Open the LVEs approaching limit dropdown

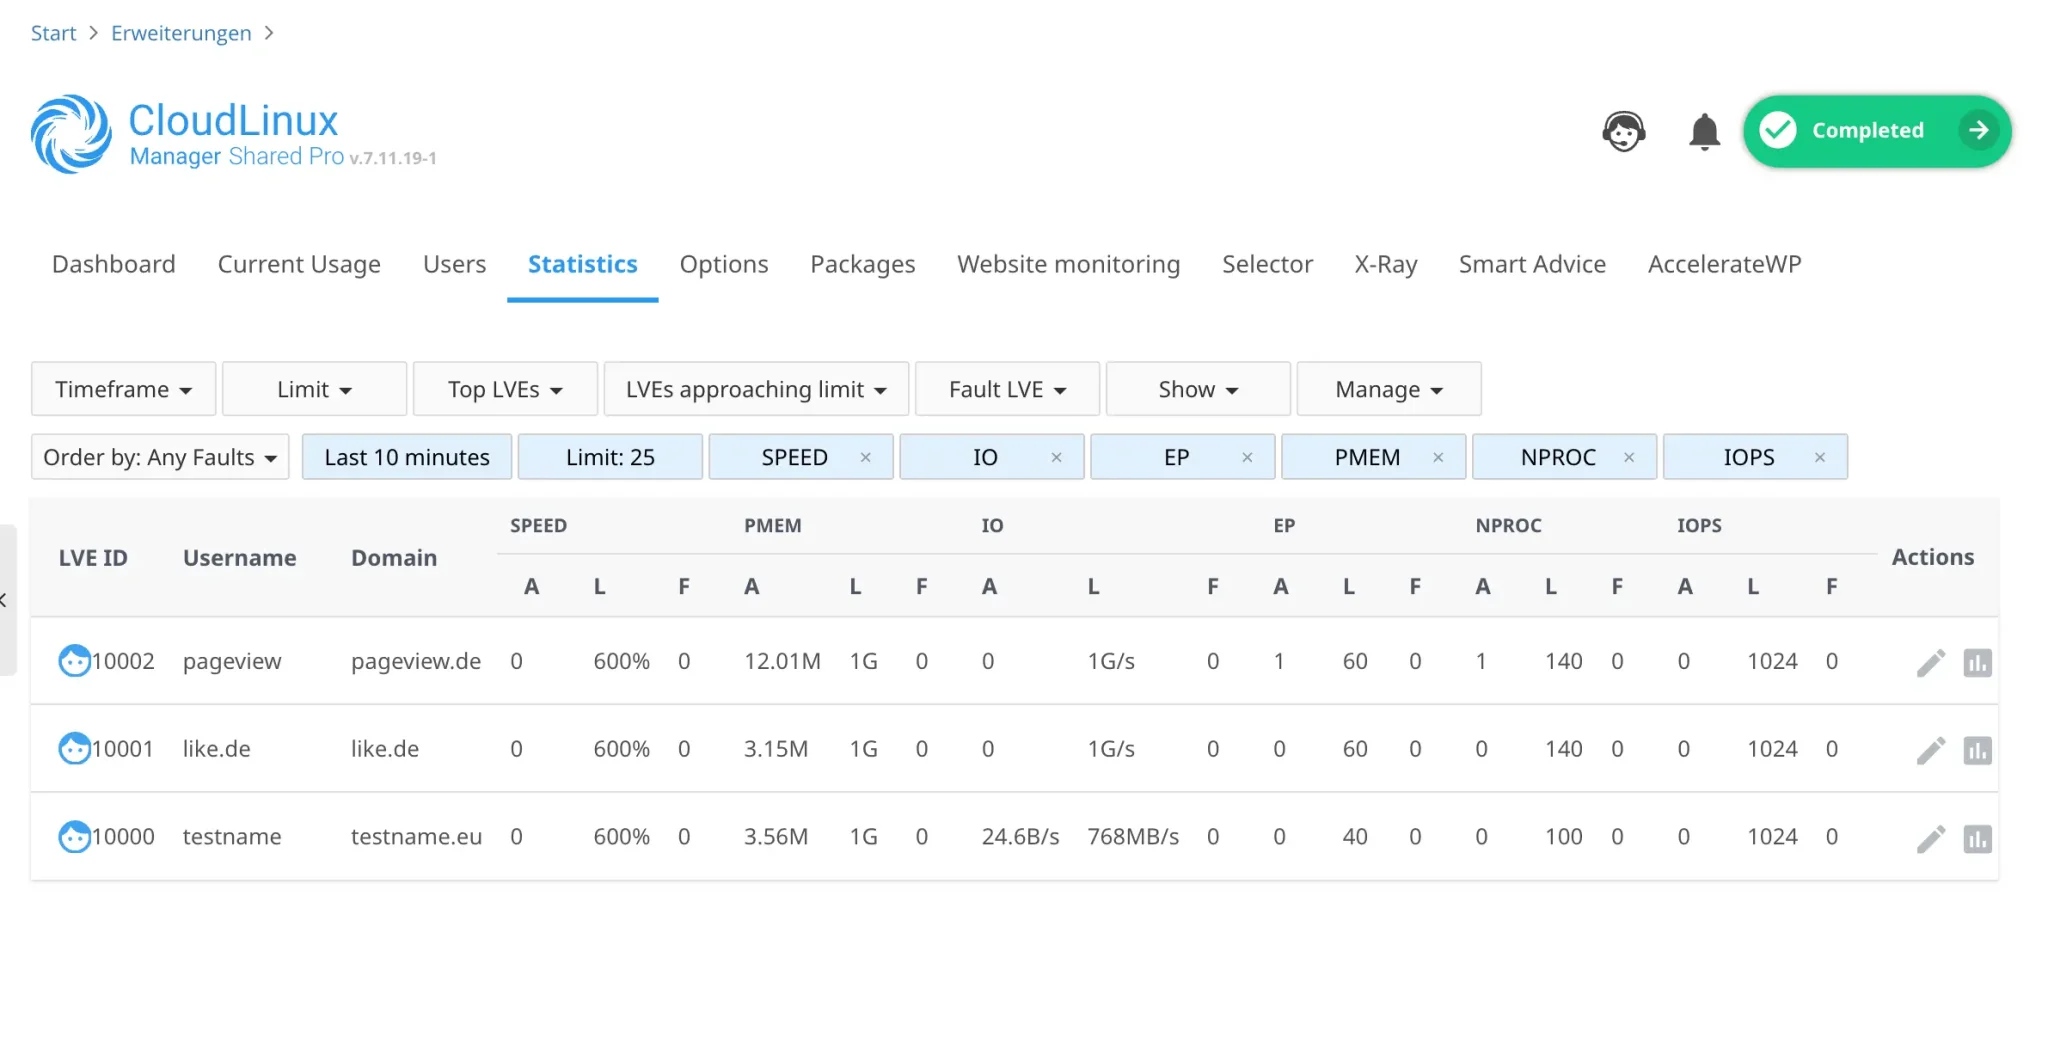(756, 389)
